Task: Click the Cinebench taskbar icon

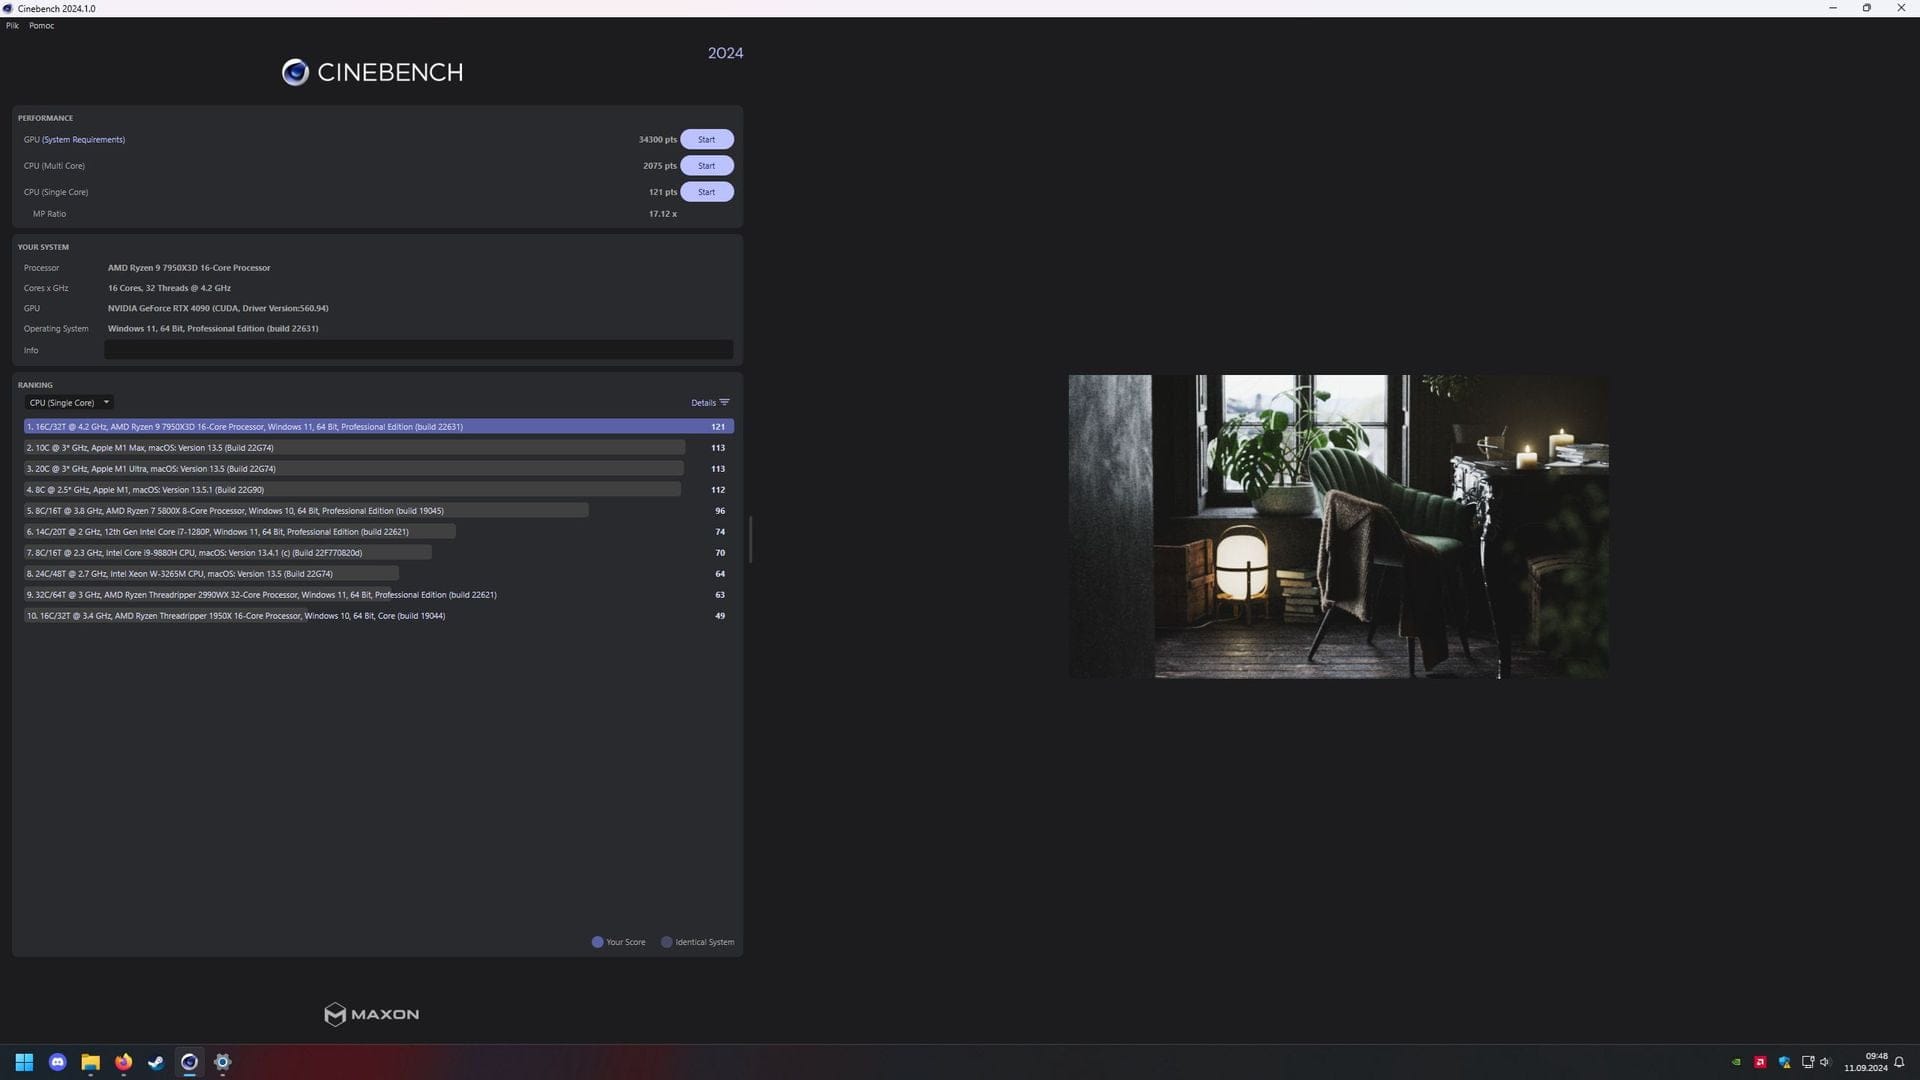Action: click(189, 1062)
